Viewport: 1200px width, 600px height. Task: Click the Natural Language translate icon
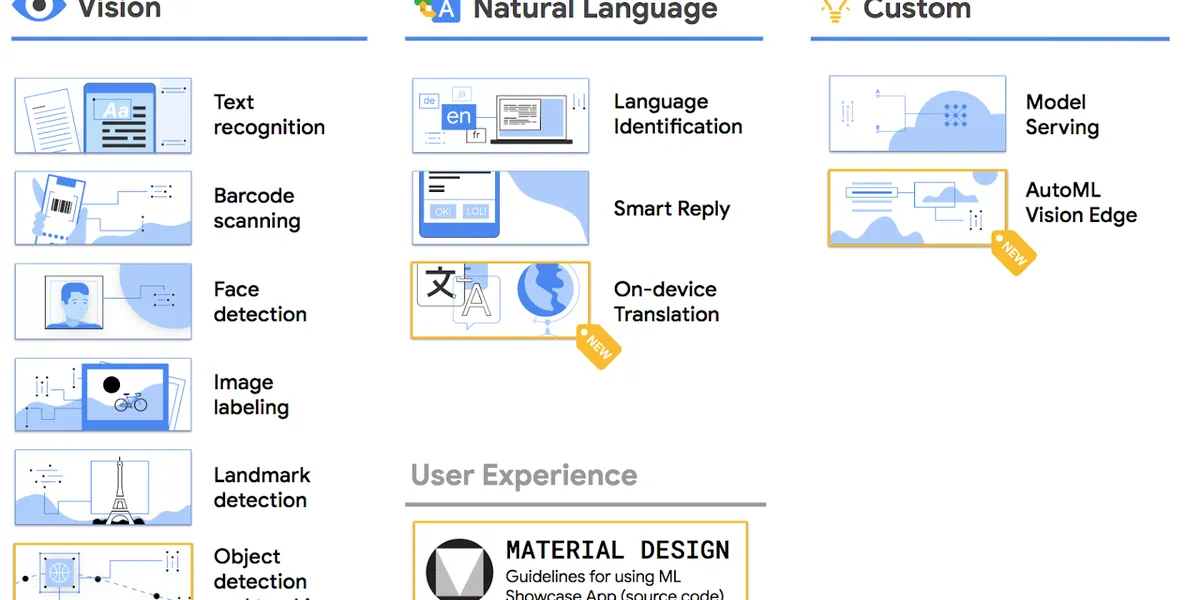coord(437,9)
